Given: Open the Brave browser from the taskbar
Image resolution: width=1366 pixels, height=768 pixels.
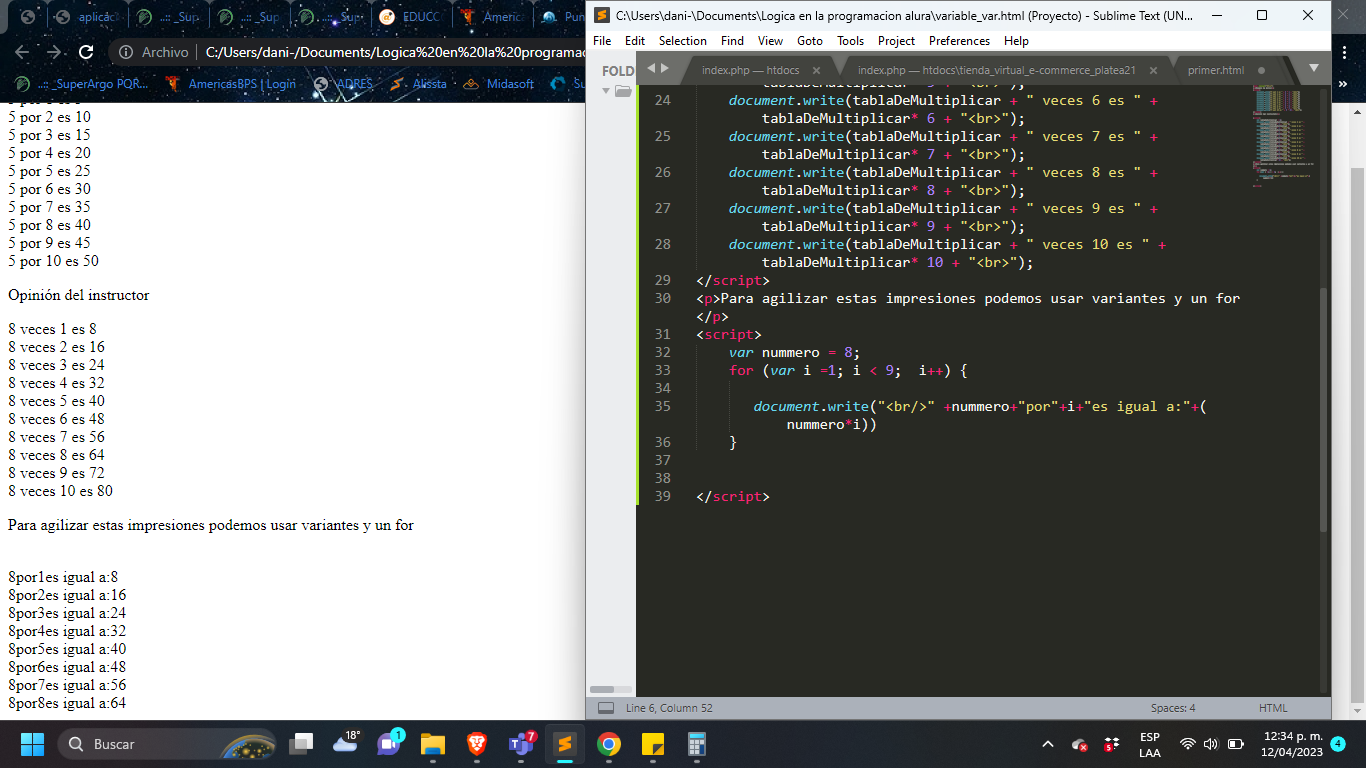Looking at the screenshot, I should click(477, 744).
